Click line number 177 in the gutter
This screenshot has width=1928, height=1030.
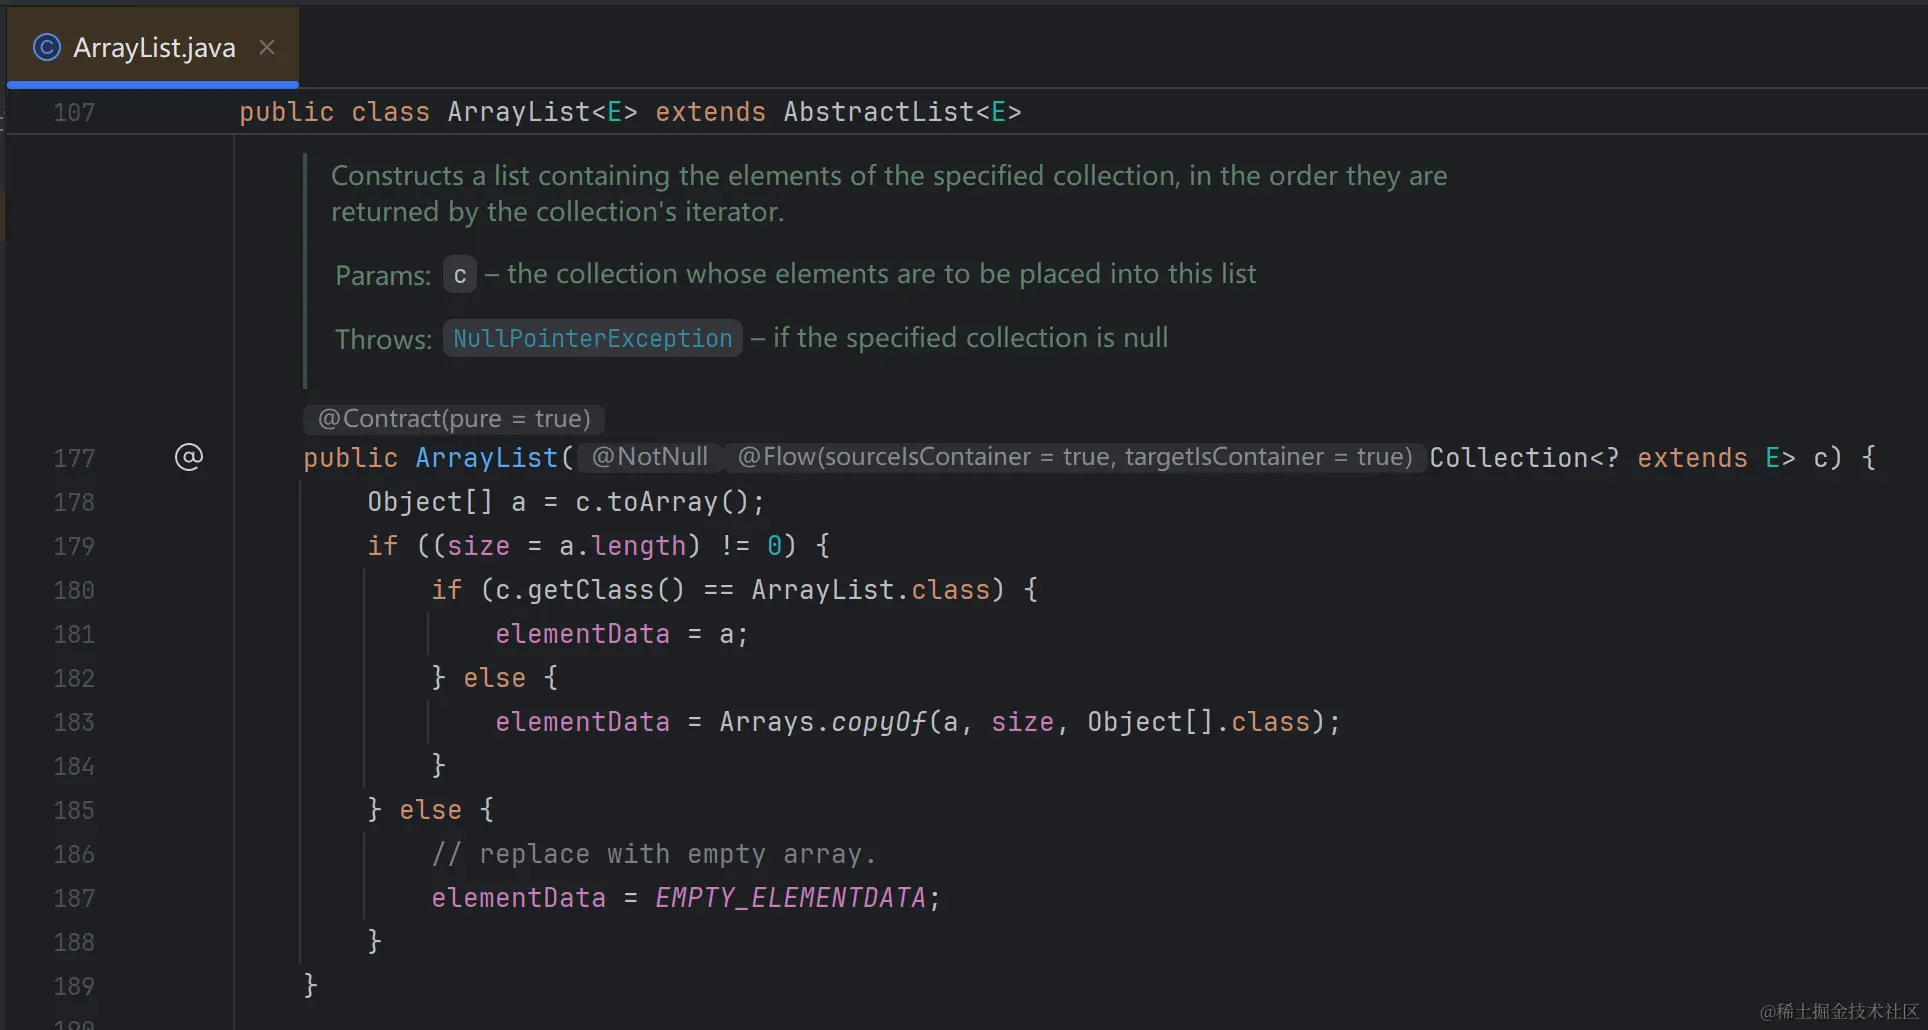tap(74, 458)
